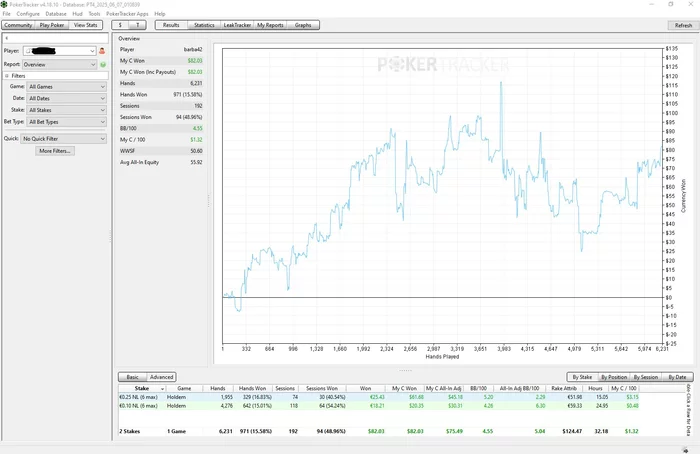
Task: Open the Game filter dropdown
Action: pos(66,87)
